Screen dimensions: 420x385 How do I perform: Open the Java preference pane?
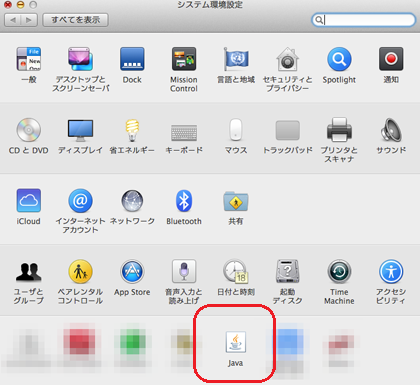pyautogui.click(x=236, y=342)
